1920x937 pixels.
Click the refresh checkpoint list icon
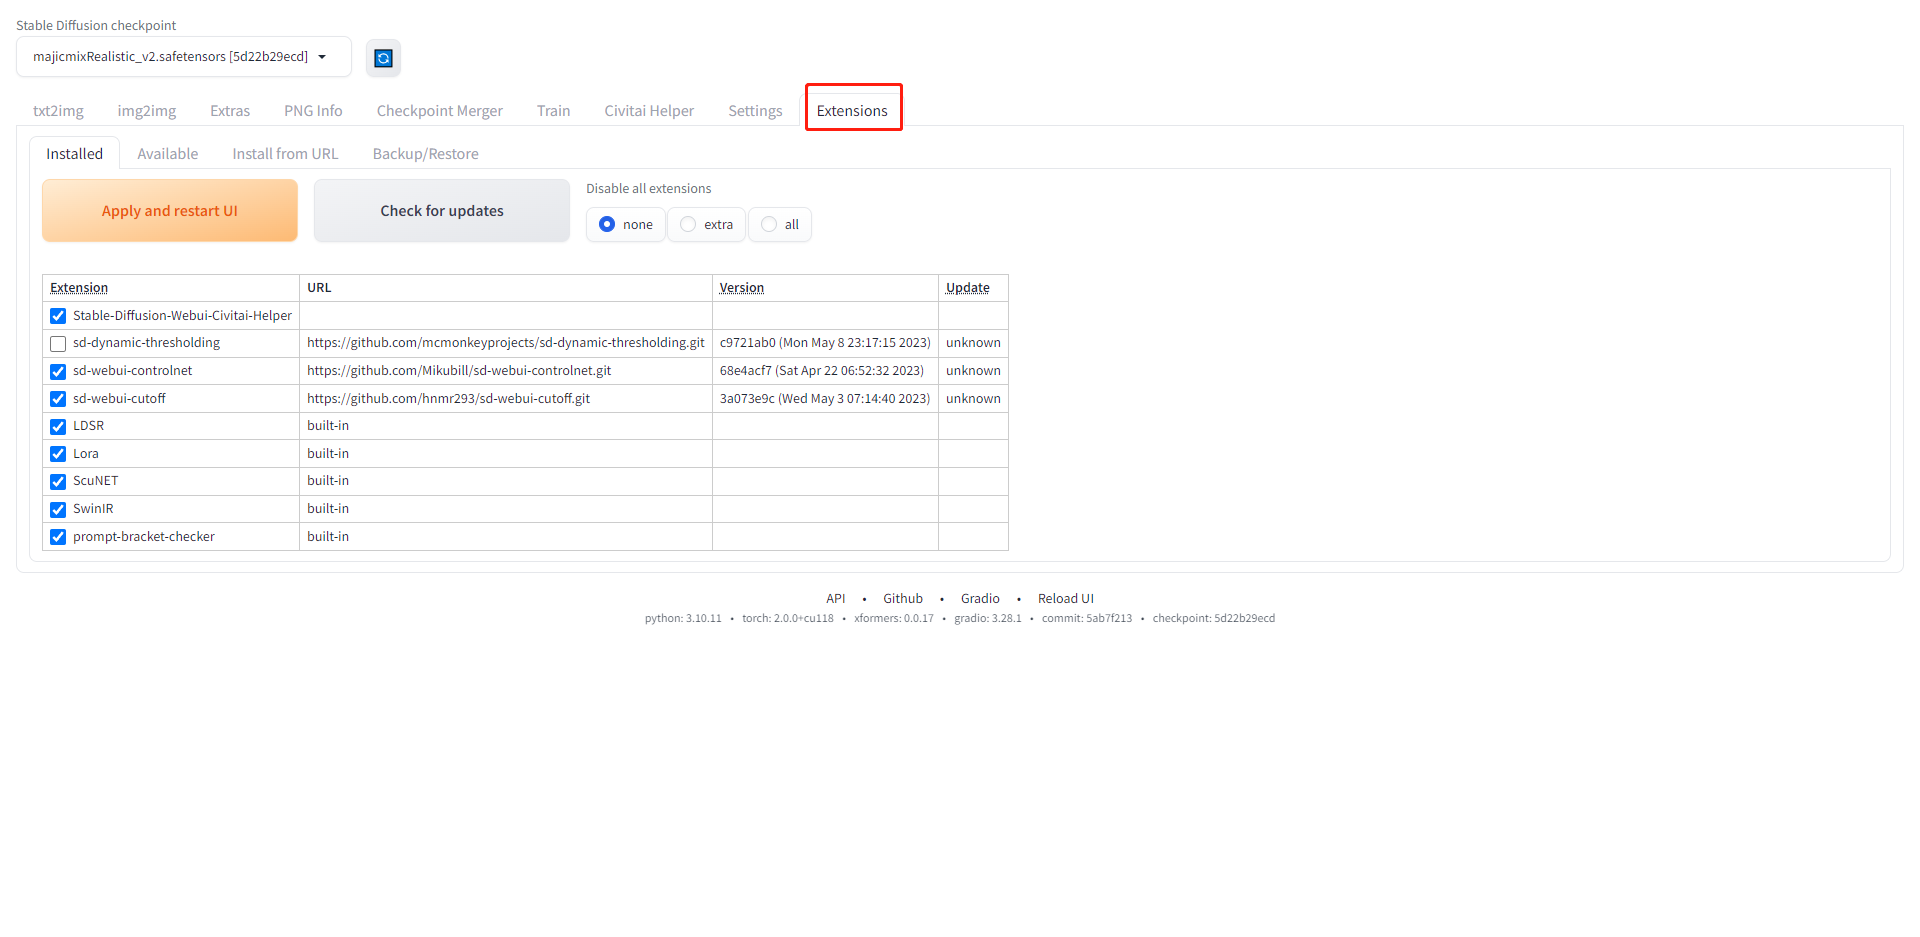point(383,58)
